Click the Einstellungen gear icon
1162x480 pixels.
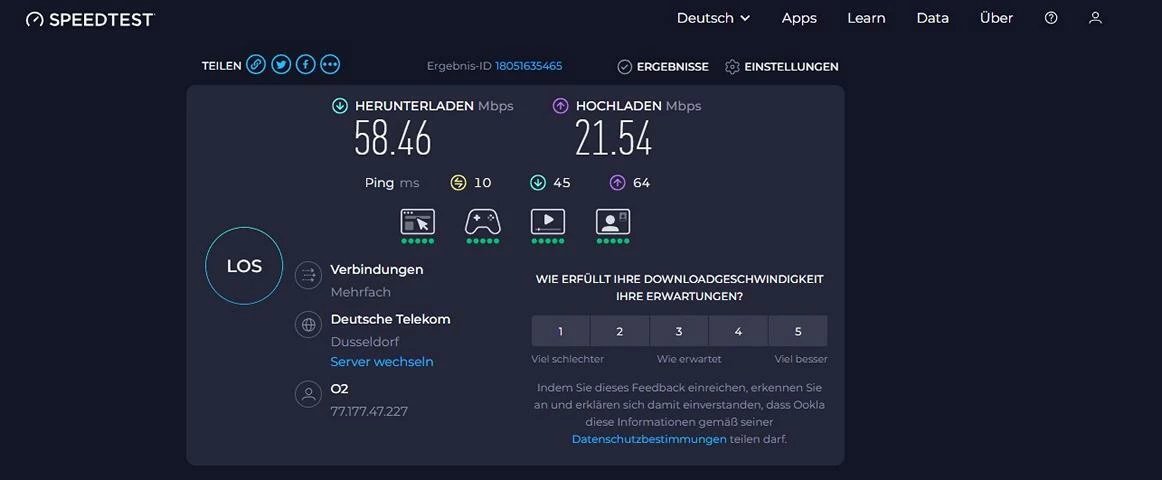click(732, 67)
